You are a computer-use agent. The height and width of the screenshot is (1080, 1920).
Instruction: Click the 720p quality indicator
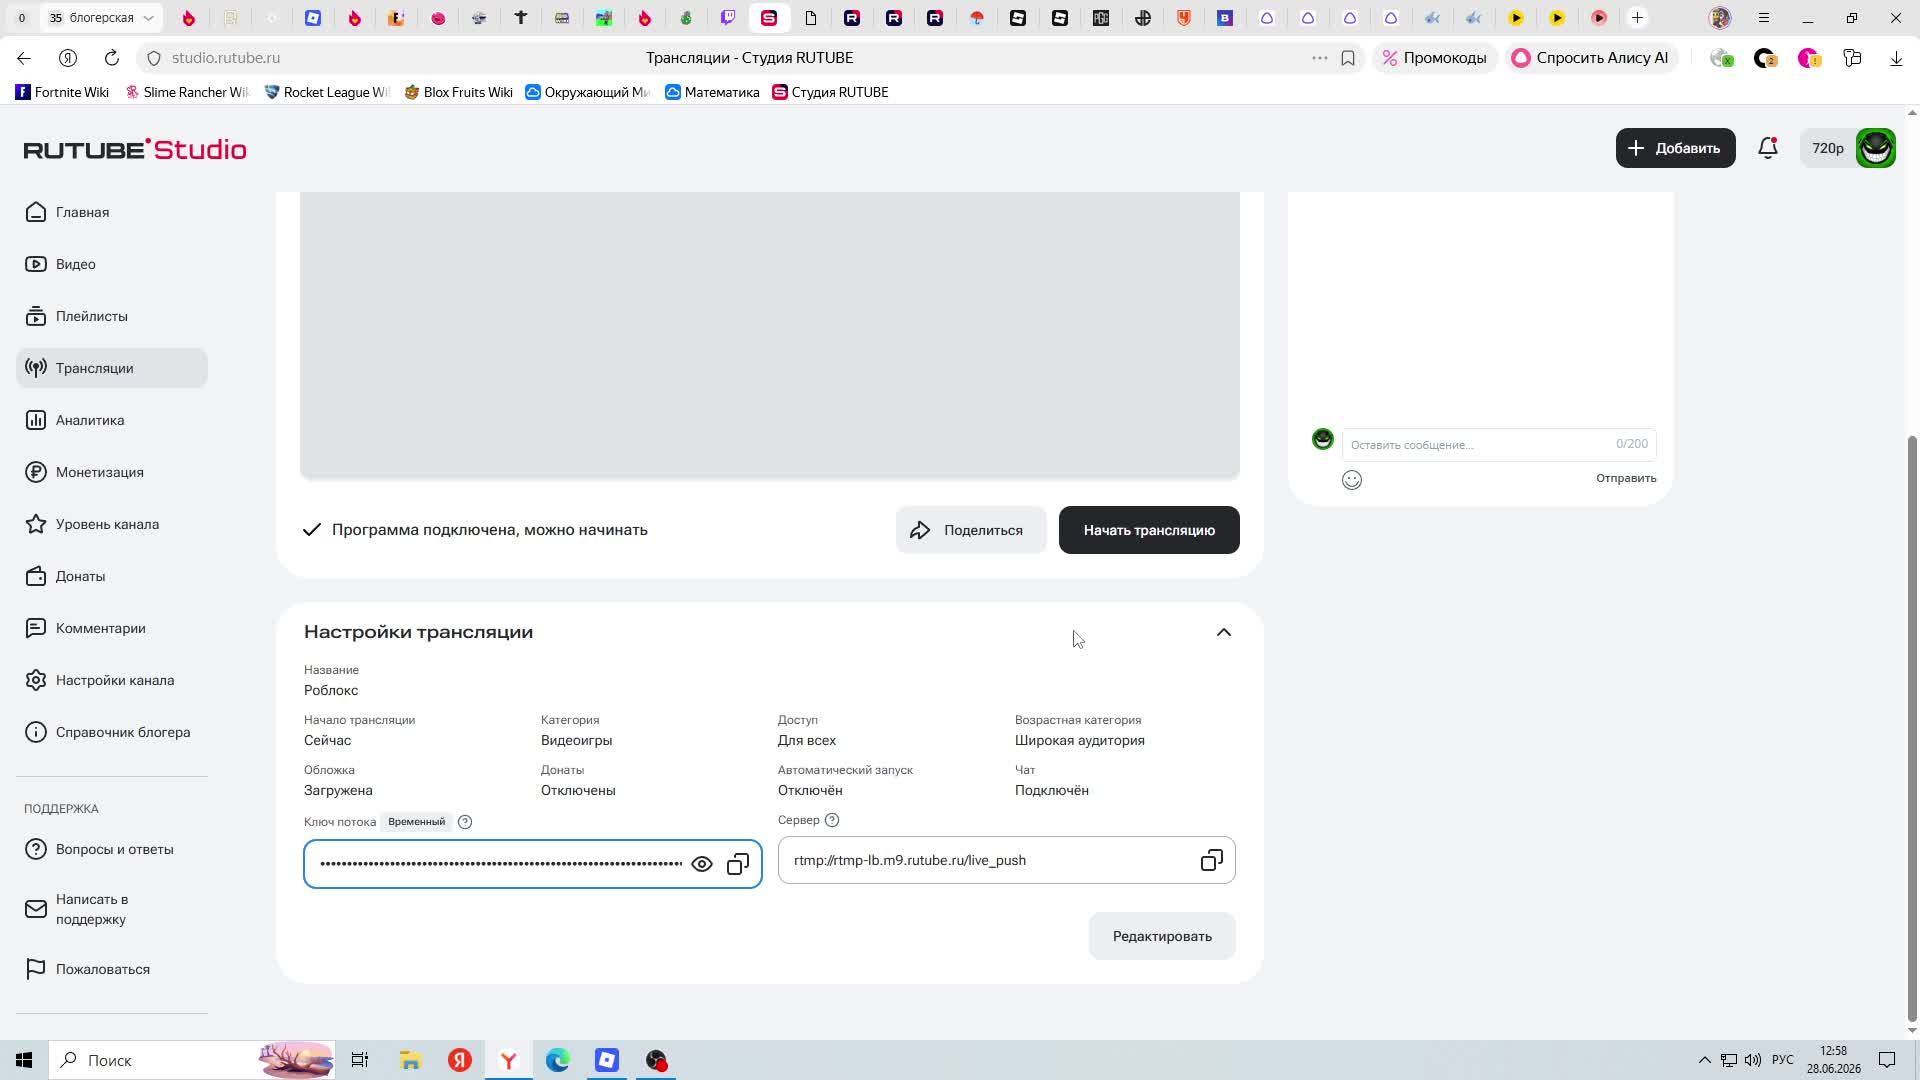point(1827,148)
